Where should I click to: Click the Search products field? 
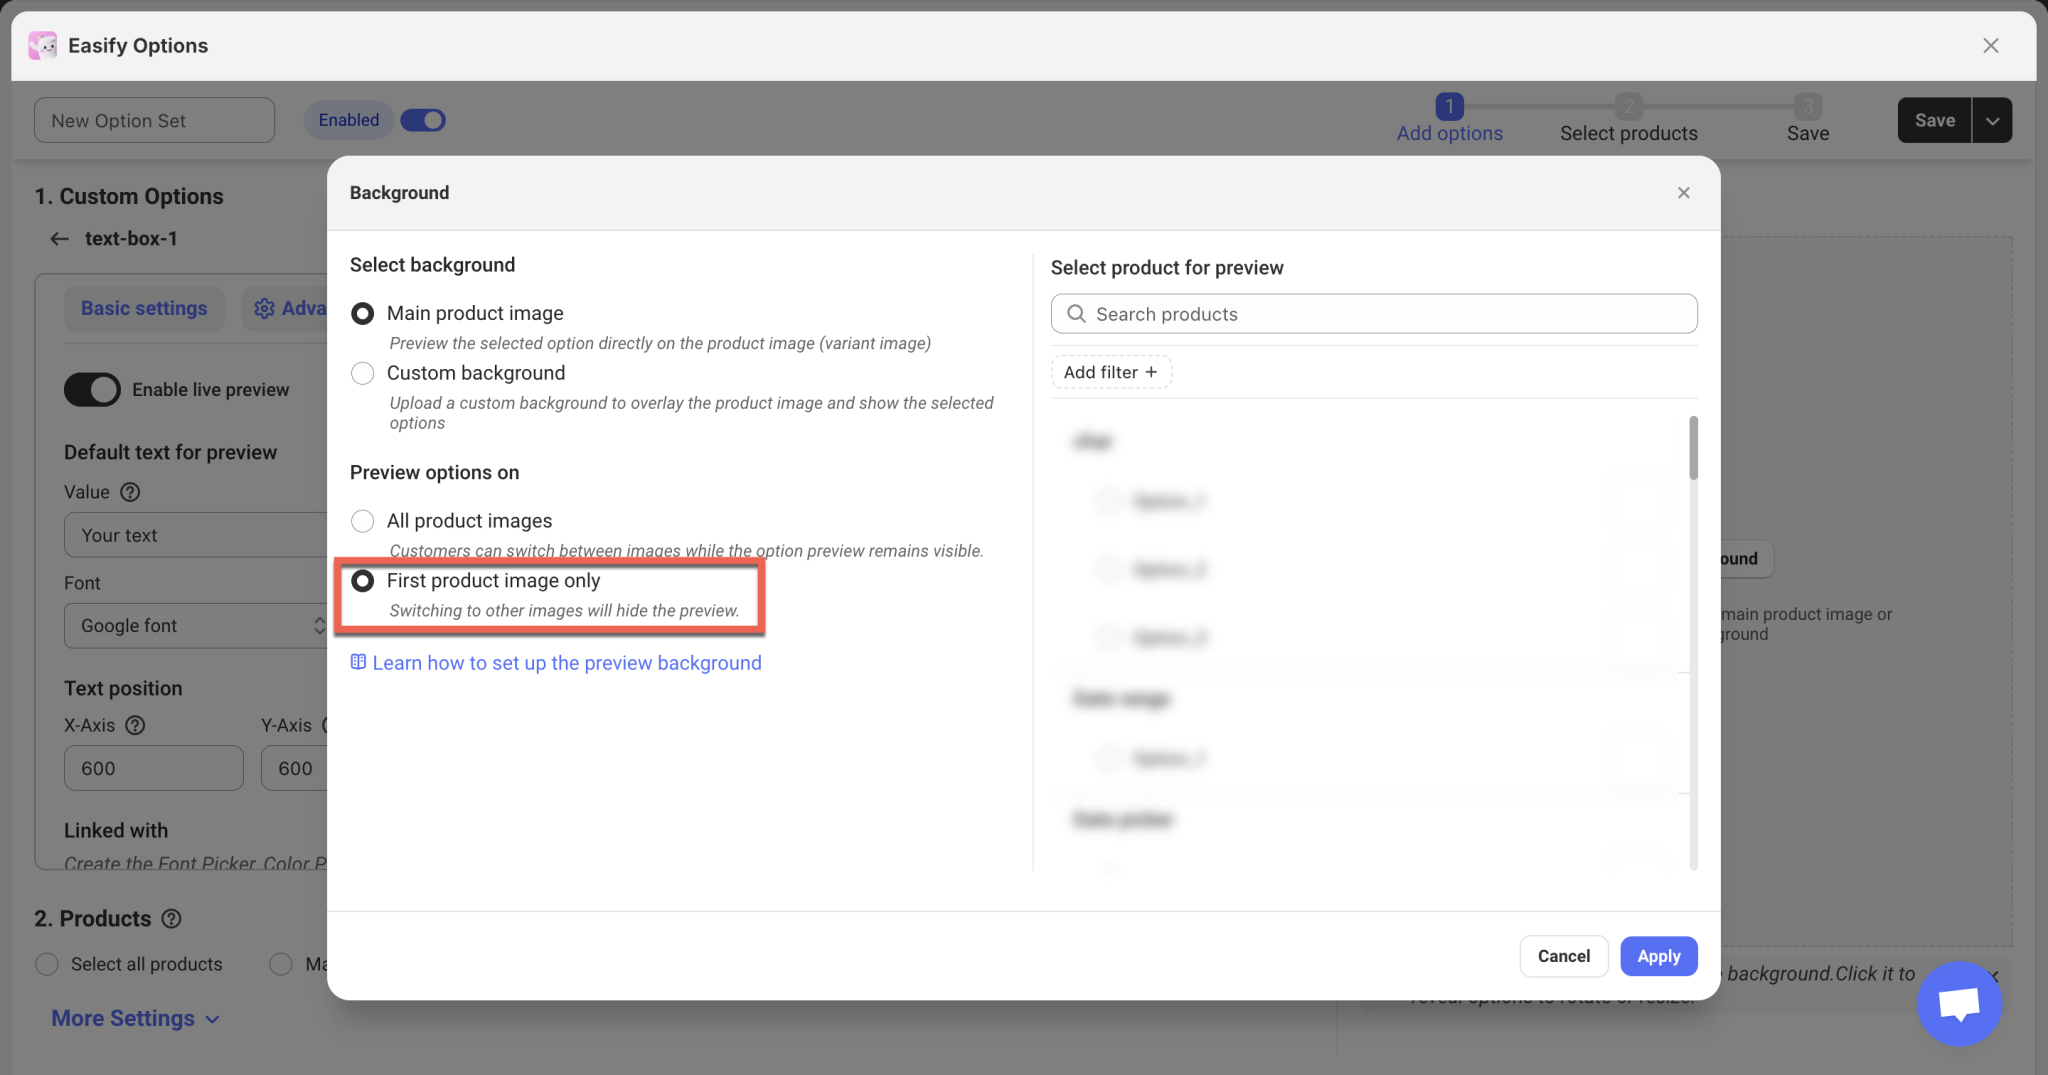click(x=1373, y=314)
